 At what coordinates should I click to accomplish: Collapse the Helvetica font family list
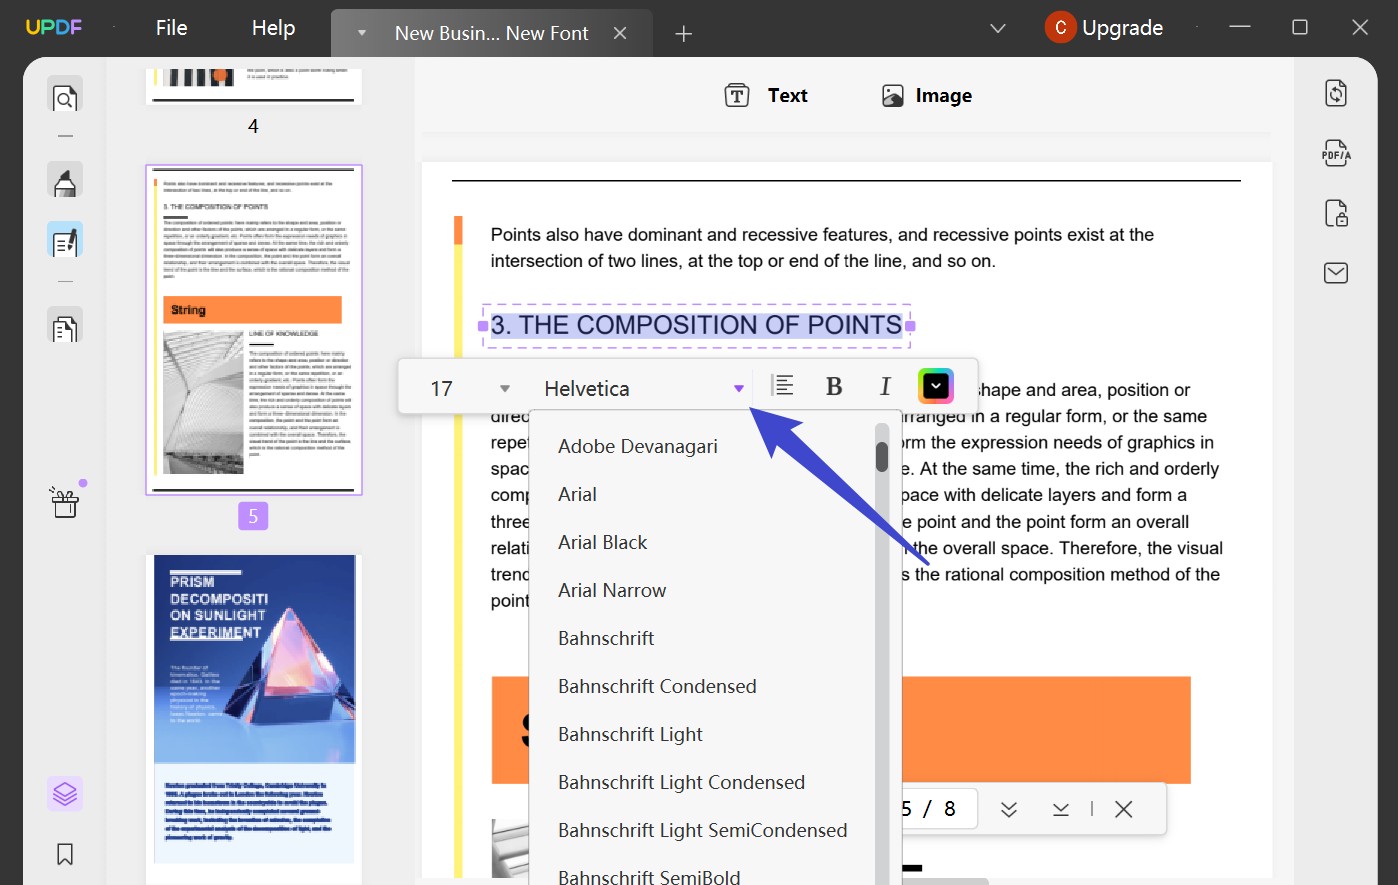[x=739, y=388]
